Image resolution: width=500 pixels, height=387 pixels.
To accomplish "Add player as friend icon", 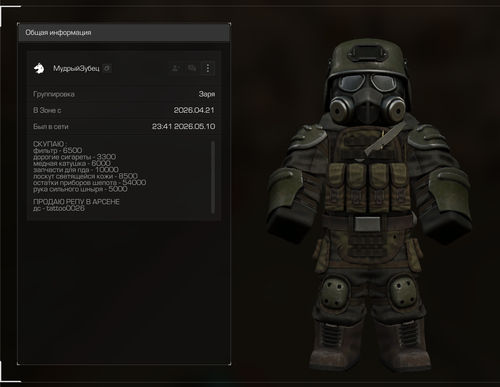I will 176,68.
